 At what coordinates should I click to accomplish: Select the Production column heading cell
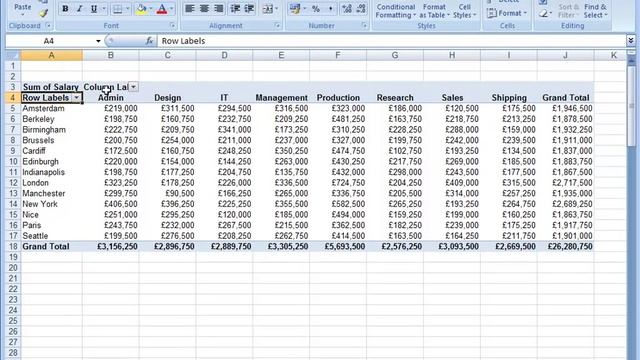[338, 98]
